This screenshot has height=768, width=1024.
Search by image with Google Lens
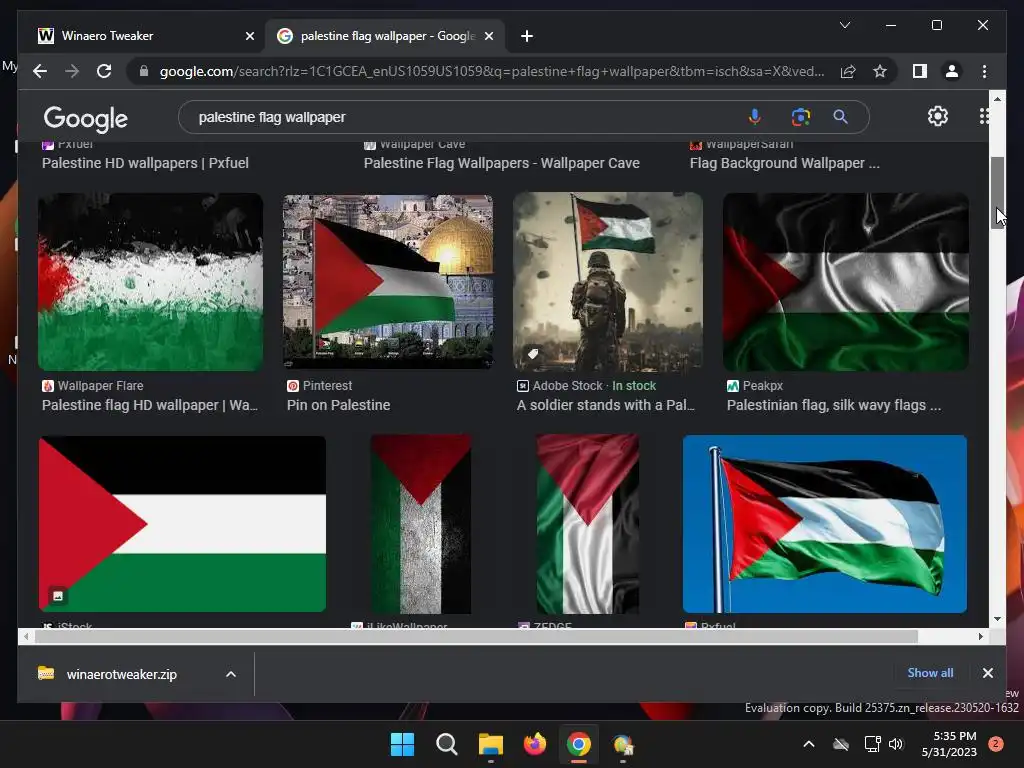click(x=801, y=117)
